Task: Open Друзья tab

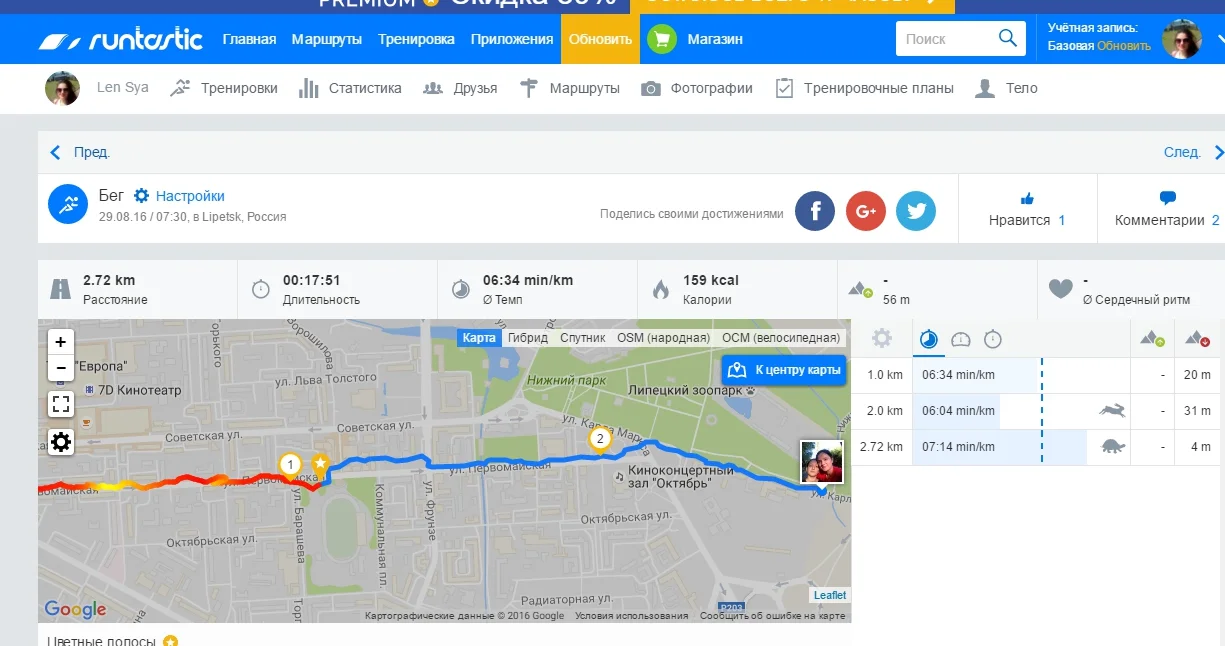Action: [460, 88]
